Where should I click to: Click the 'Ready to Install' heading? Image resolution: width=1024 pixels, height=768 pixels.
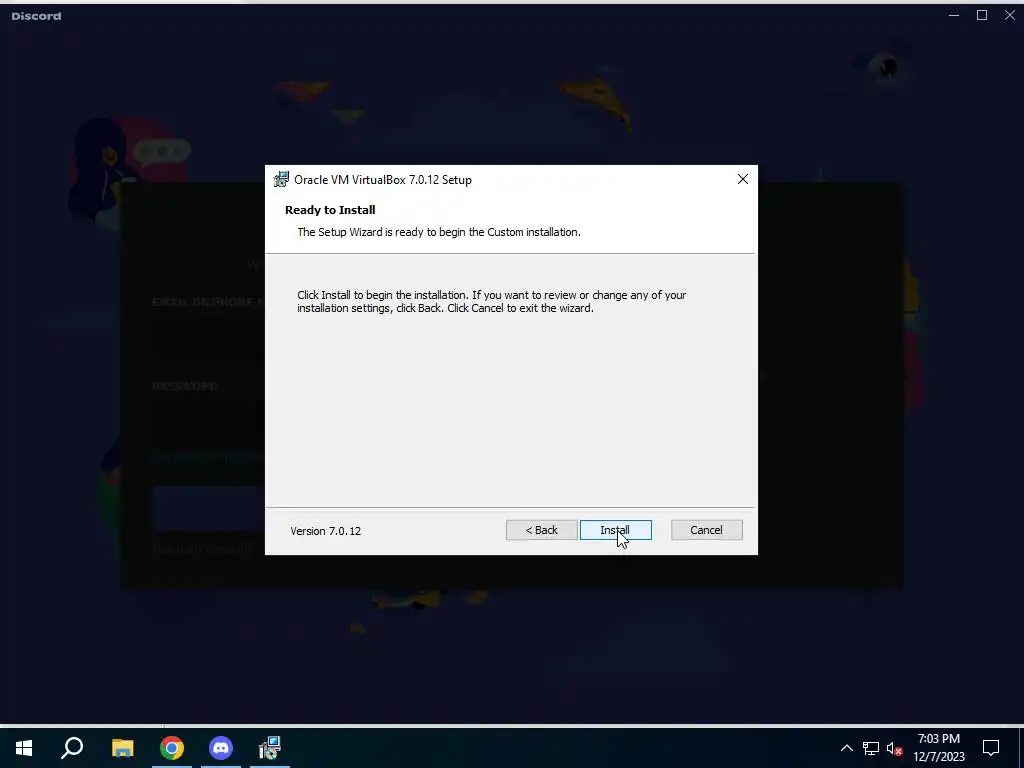pos(330,210)
